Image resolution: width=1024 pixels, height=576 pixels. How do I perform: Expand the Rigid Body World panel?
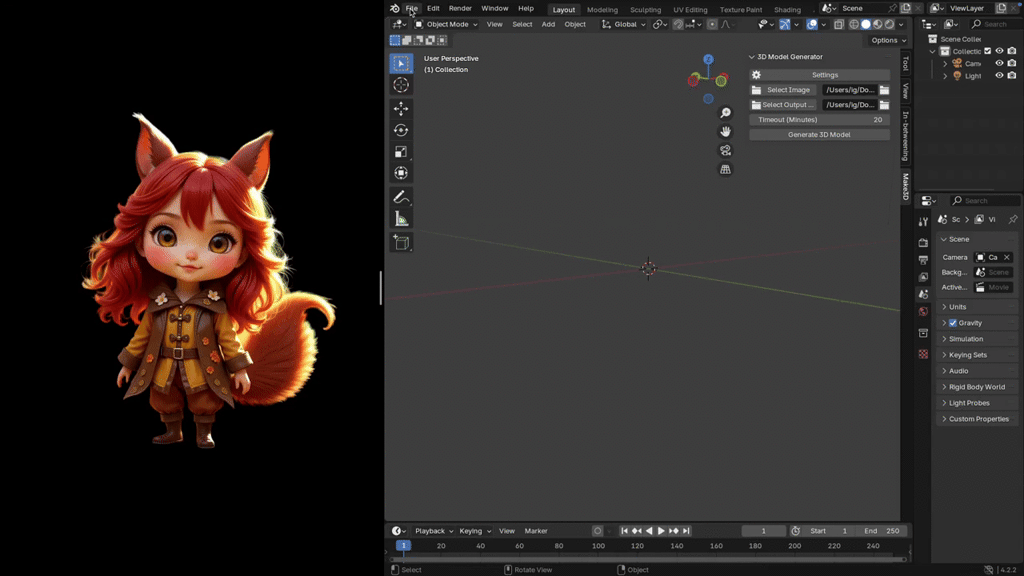click(976, 387)
